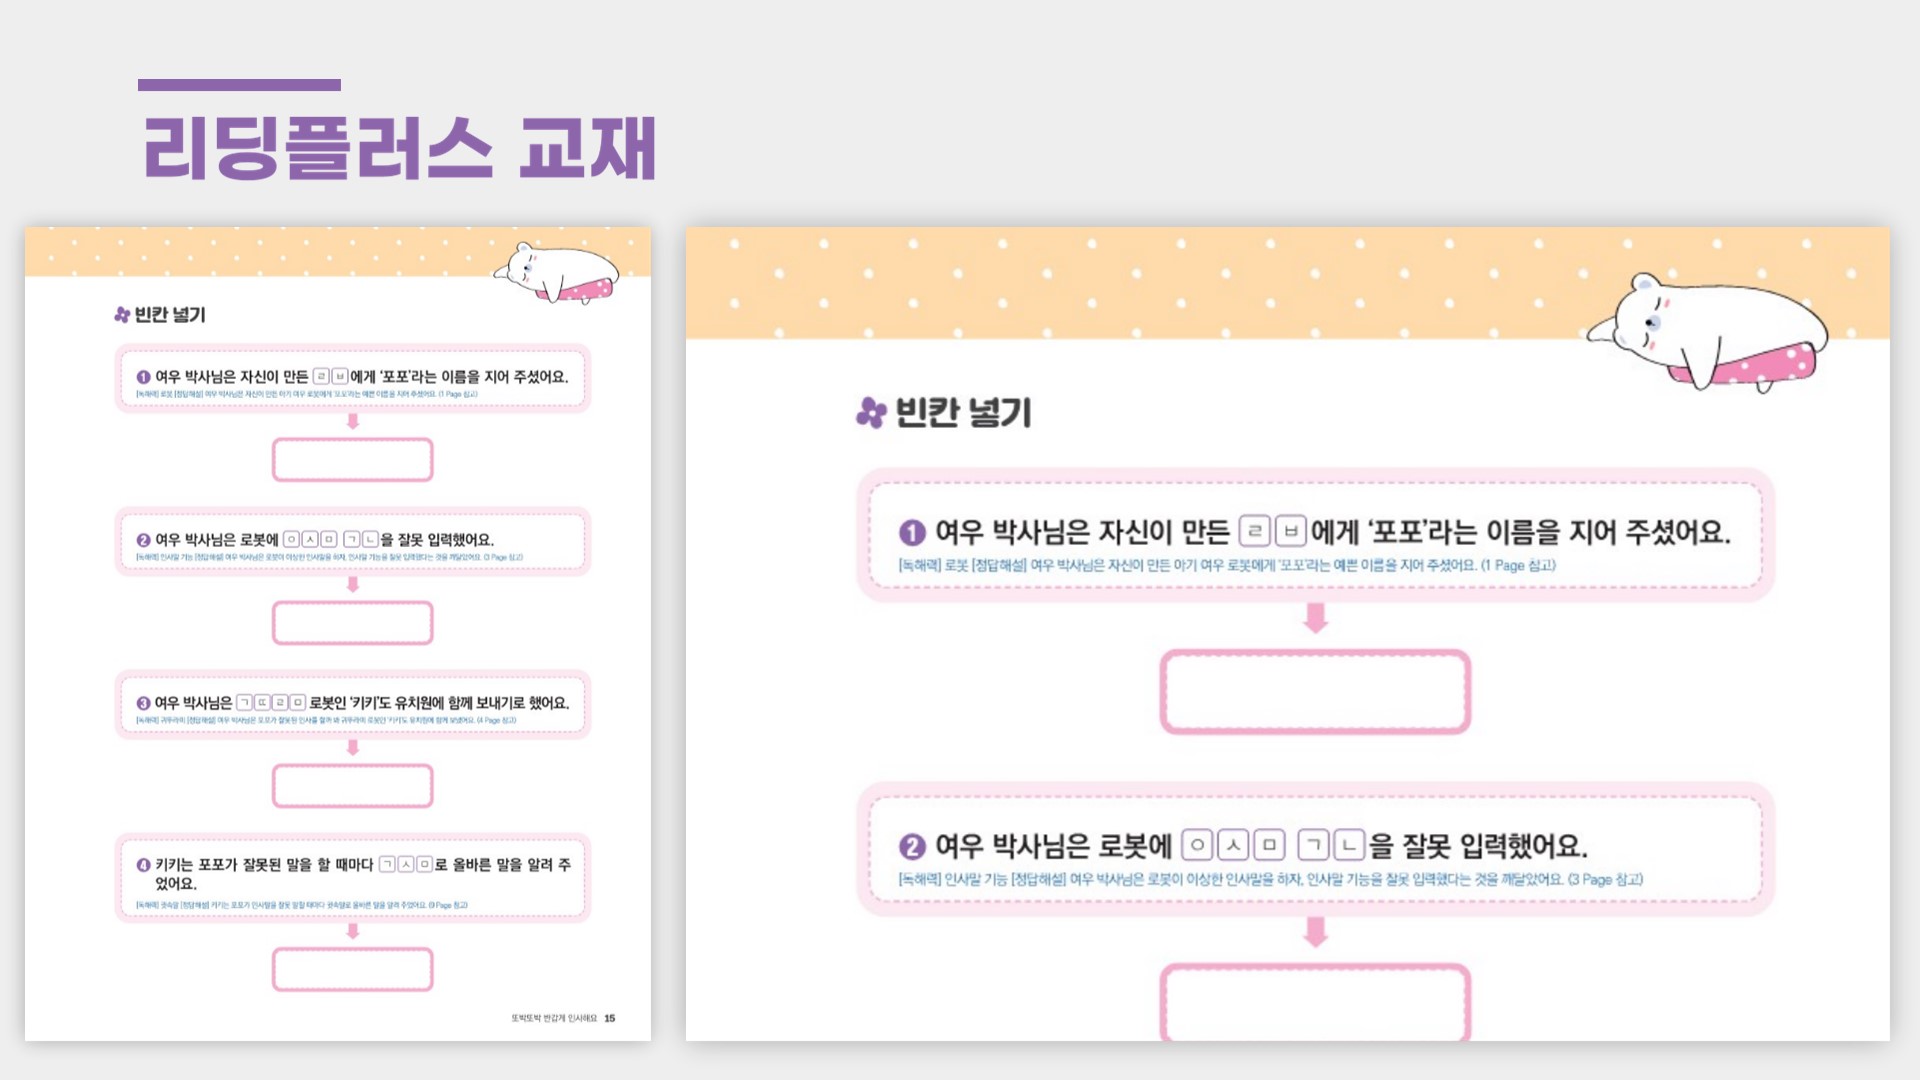
Task: Click the ㅂ letter box in enlarged question 1
Action: tap(1291, 531)
